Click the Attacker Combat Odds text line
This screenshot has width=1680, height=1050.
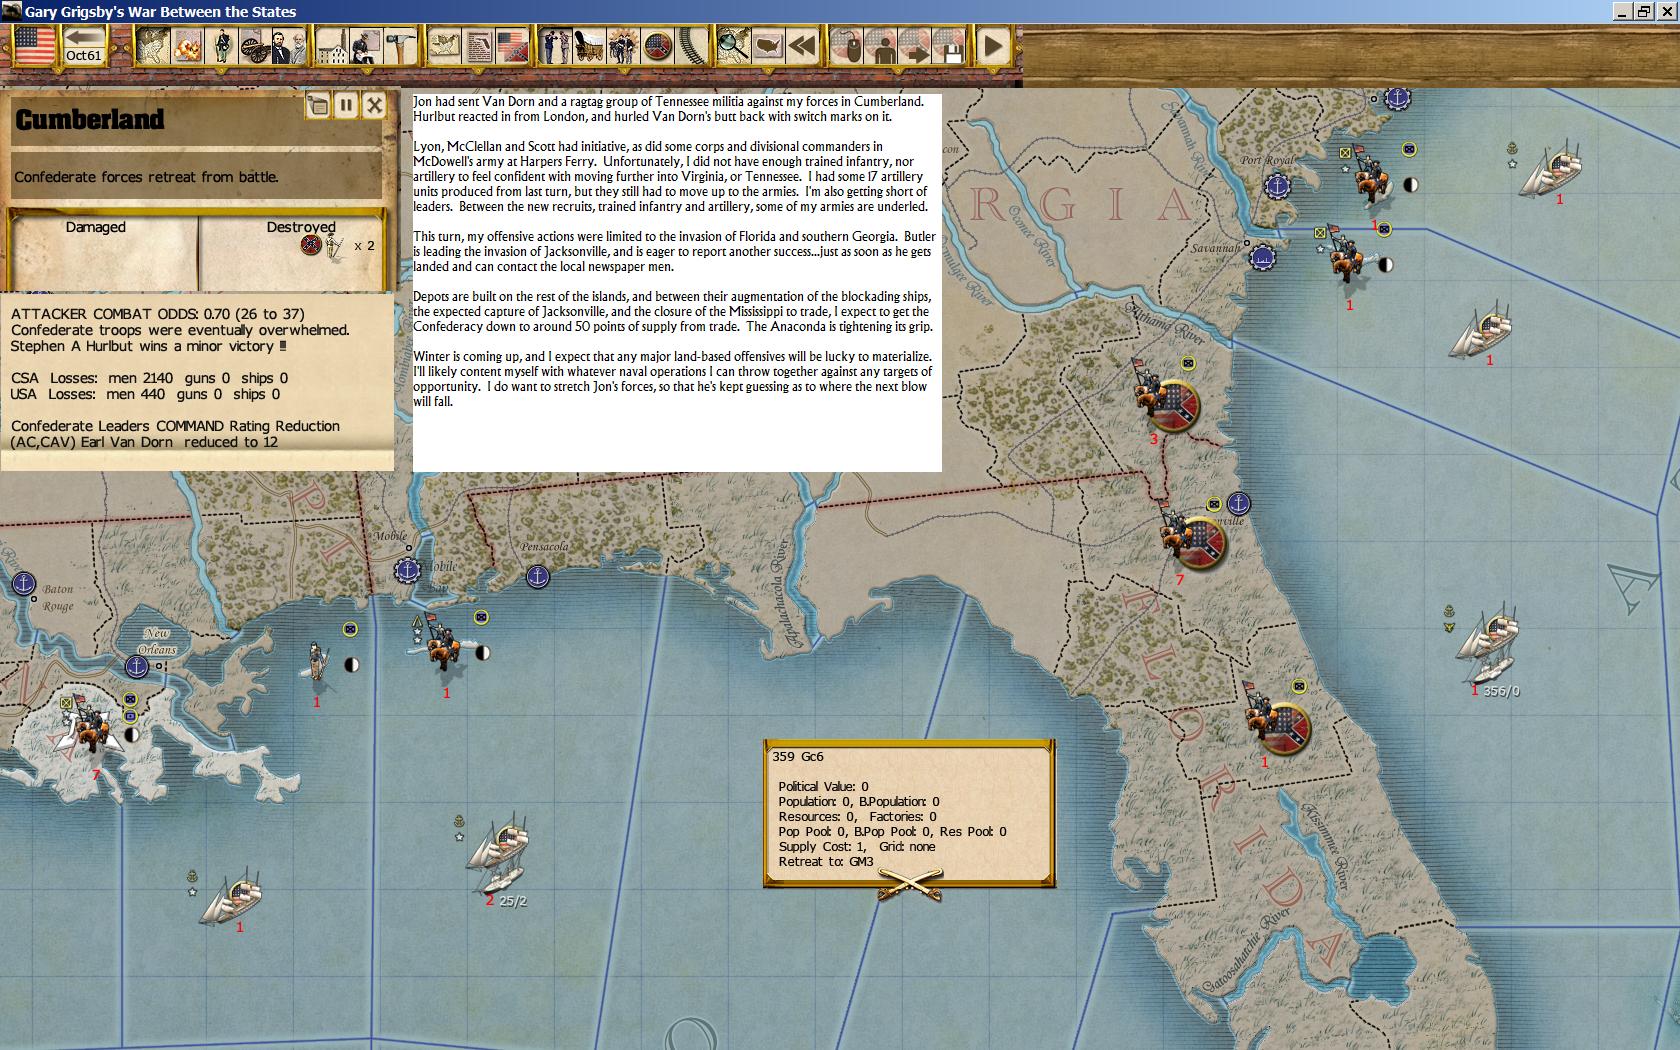click(x=157, y=314)
